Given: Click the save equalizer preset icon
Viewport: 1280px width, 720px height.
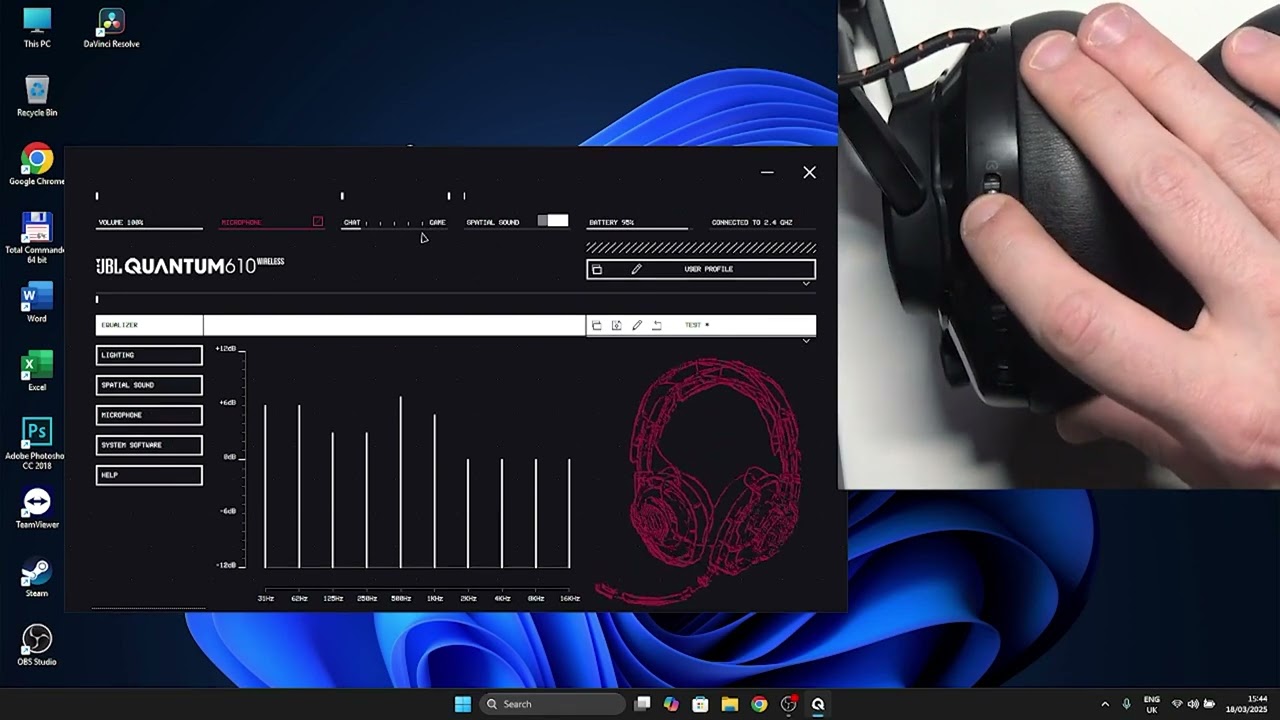Looking at the screenshot, I should point(617,325).
